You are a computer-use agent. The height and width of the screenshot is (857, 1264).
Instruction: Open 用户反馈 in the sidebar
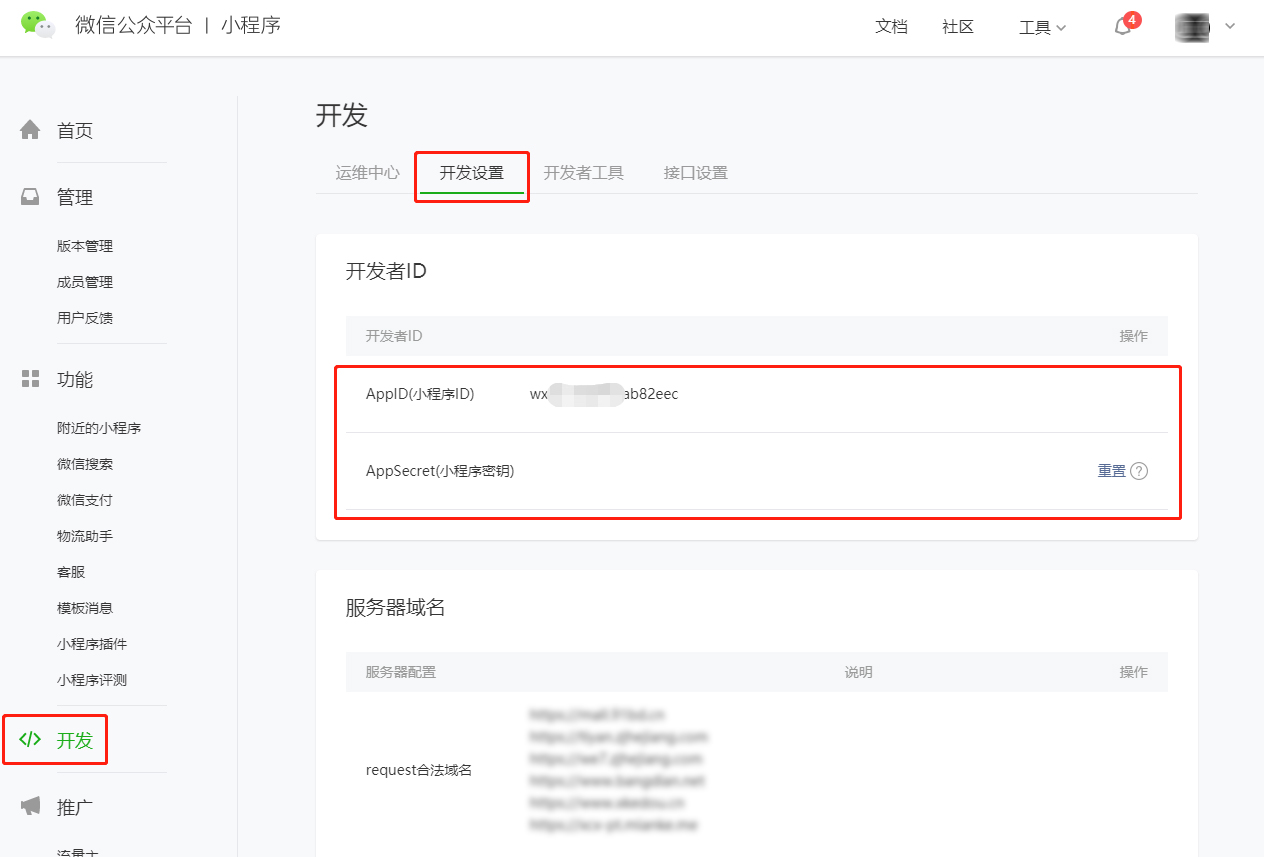coord(85,318)
